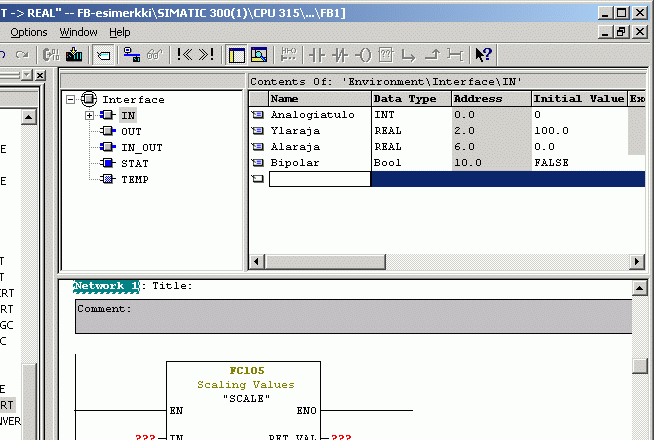Image resolution: width=654 pixels, height=440 pixels.
Task: Click the Close branch icon
Action: (432, 55)
